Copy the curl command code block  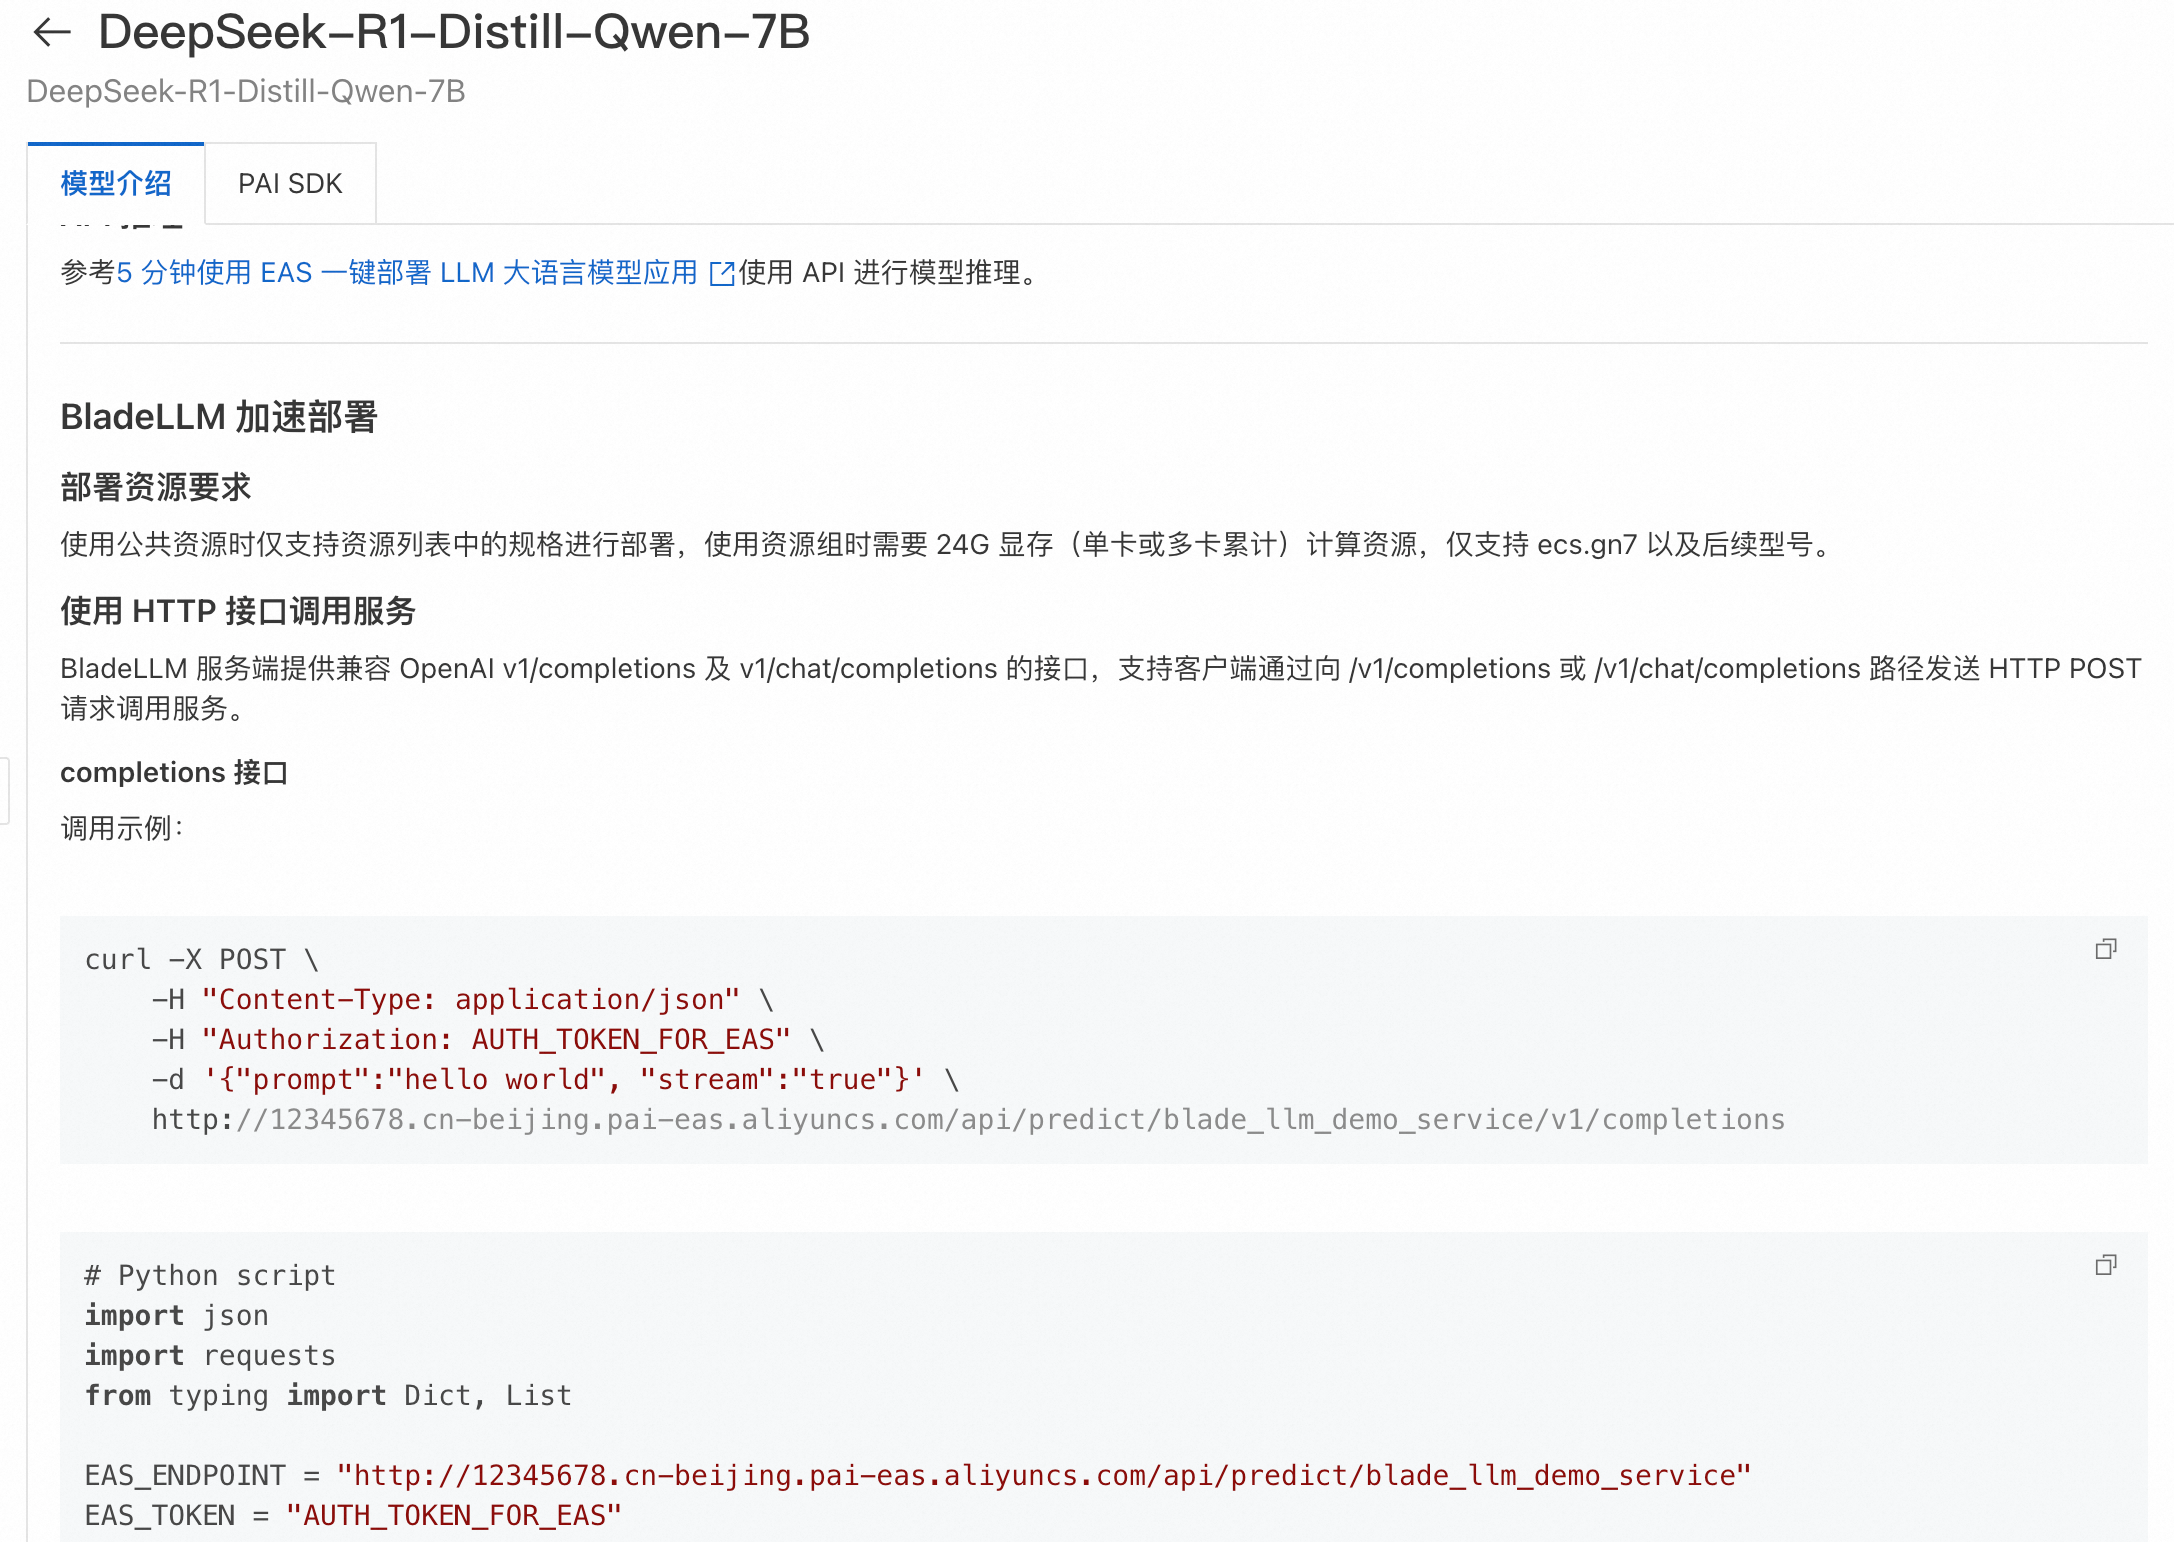2106,949
